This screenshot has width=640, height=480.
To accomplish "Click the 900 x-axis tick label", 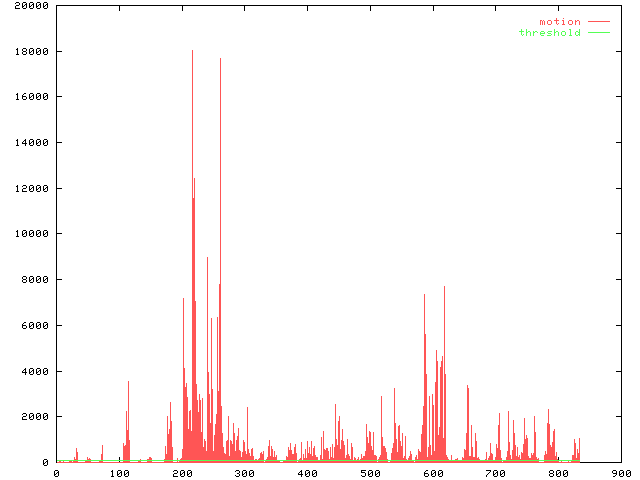I will (x=621, y=473).
